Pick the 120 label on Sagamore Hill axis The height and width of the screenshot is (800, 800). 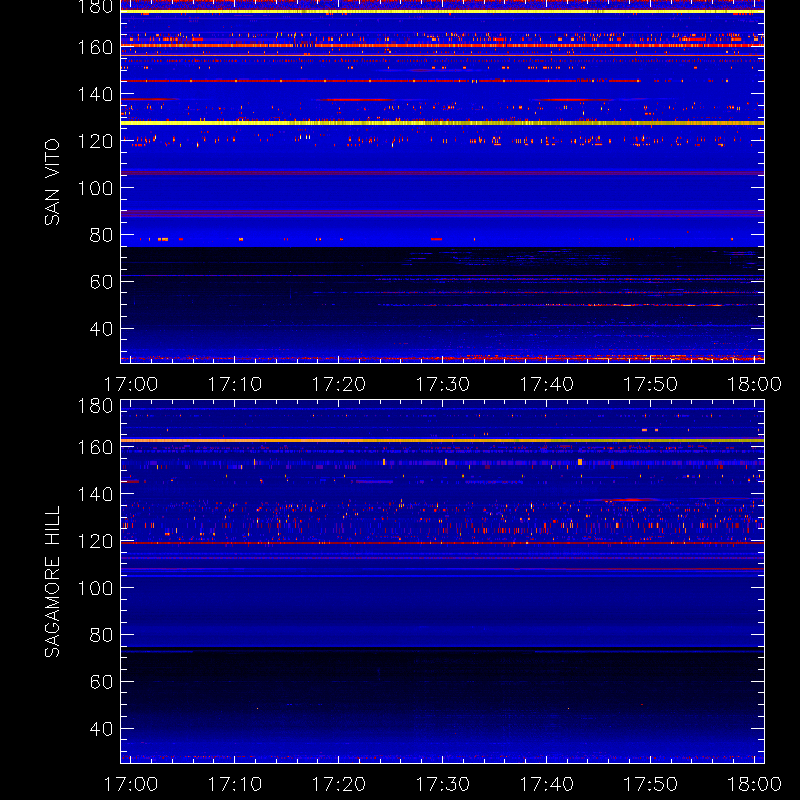coord(95,541)
